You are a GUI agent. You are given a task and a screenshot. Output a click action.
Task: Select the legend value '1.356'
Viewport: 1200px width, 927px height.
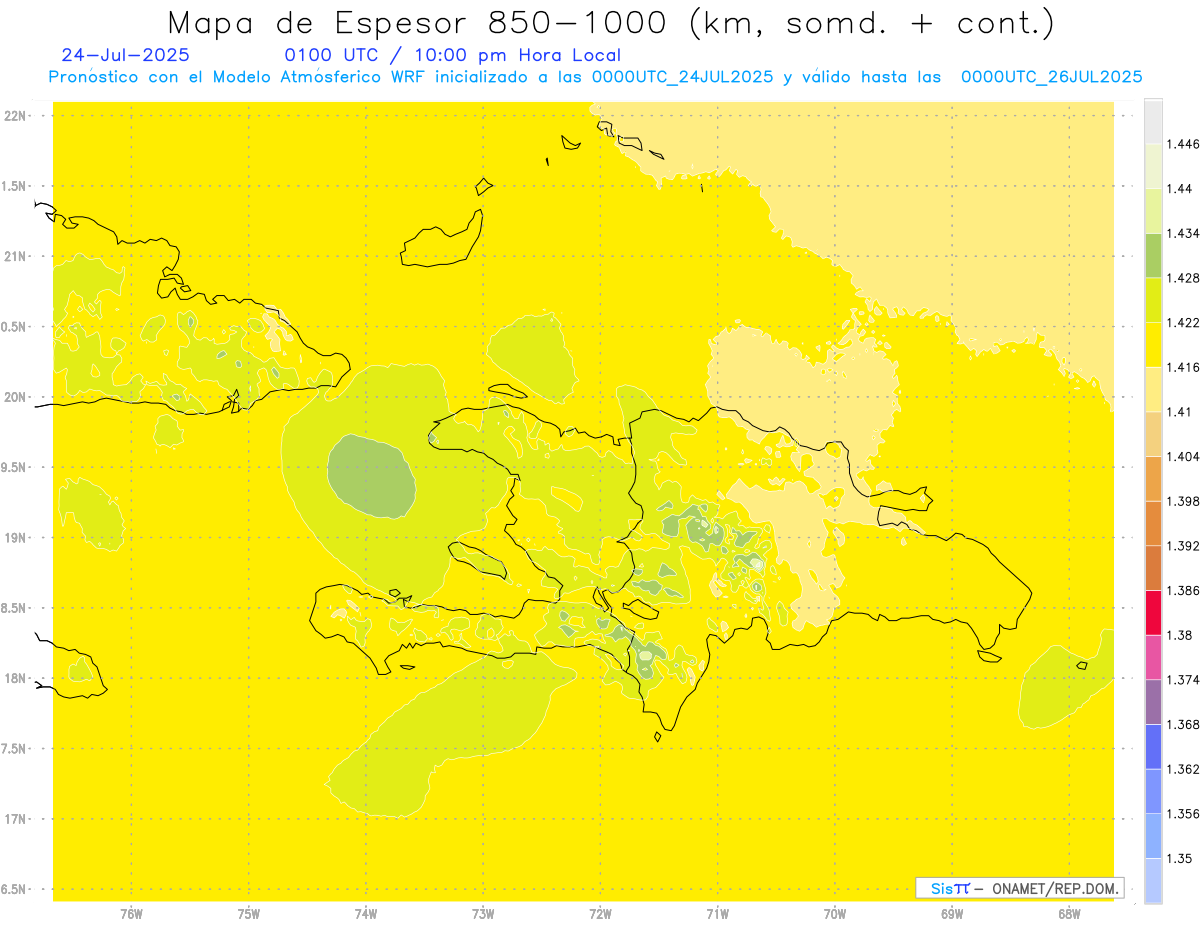tap(1183, 814)
